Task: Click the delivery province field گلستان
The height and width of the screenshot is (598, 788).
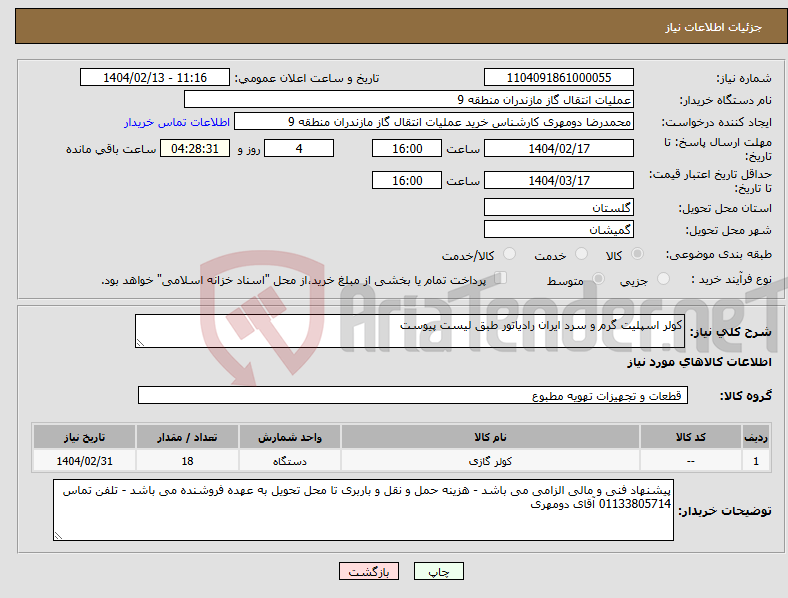Action: (558, 207)
